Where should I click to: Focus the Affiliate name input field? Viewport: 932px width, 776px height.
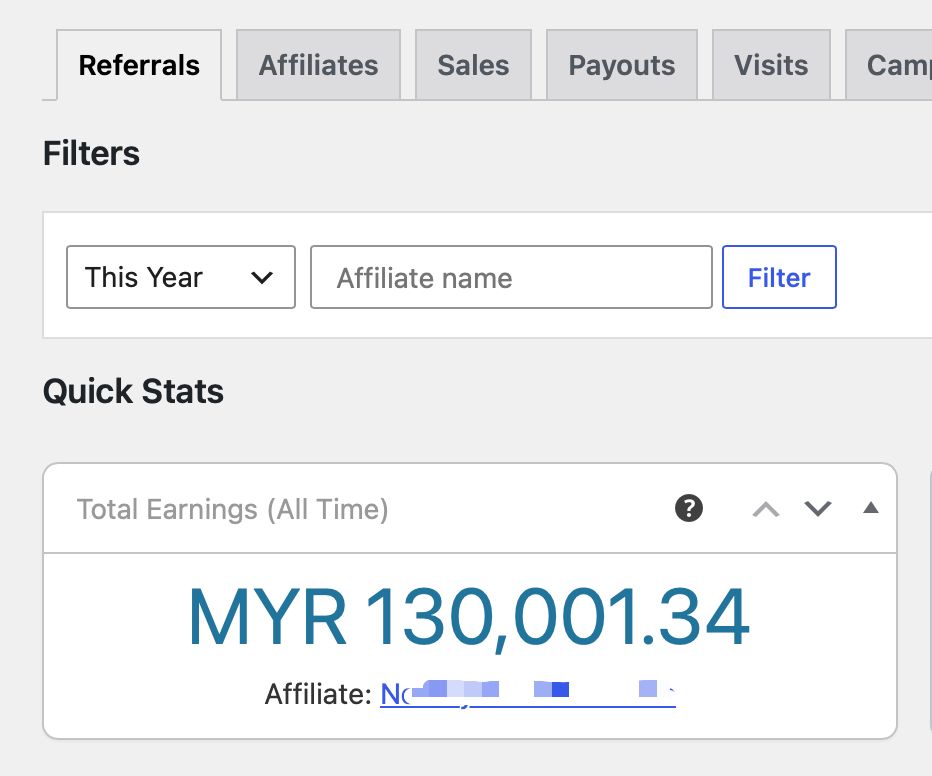click(511, 277)
